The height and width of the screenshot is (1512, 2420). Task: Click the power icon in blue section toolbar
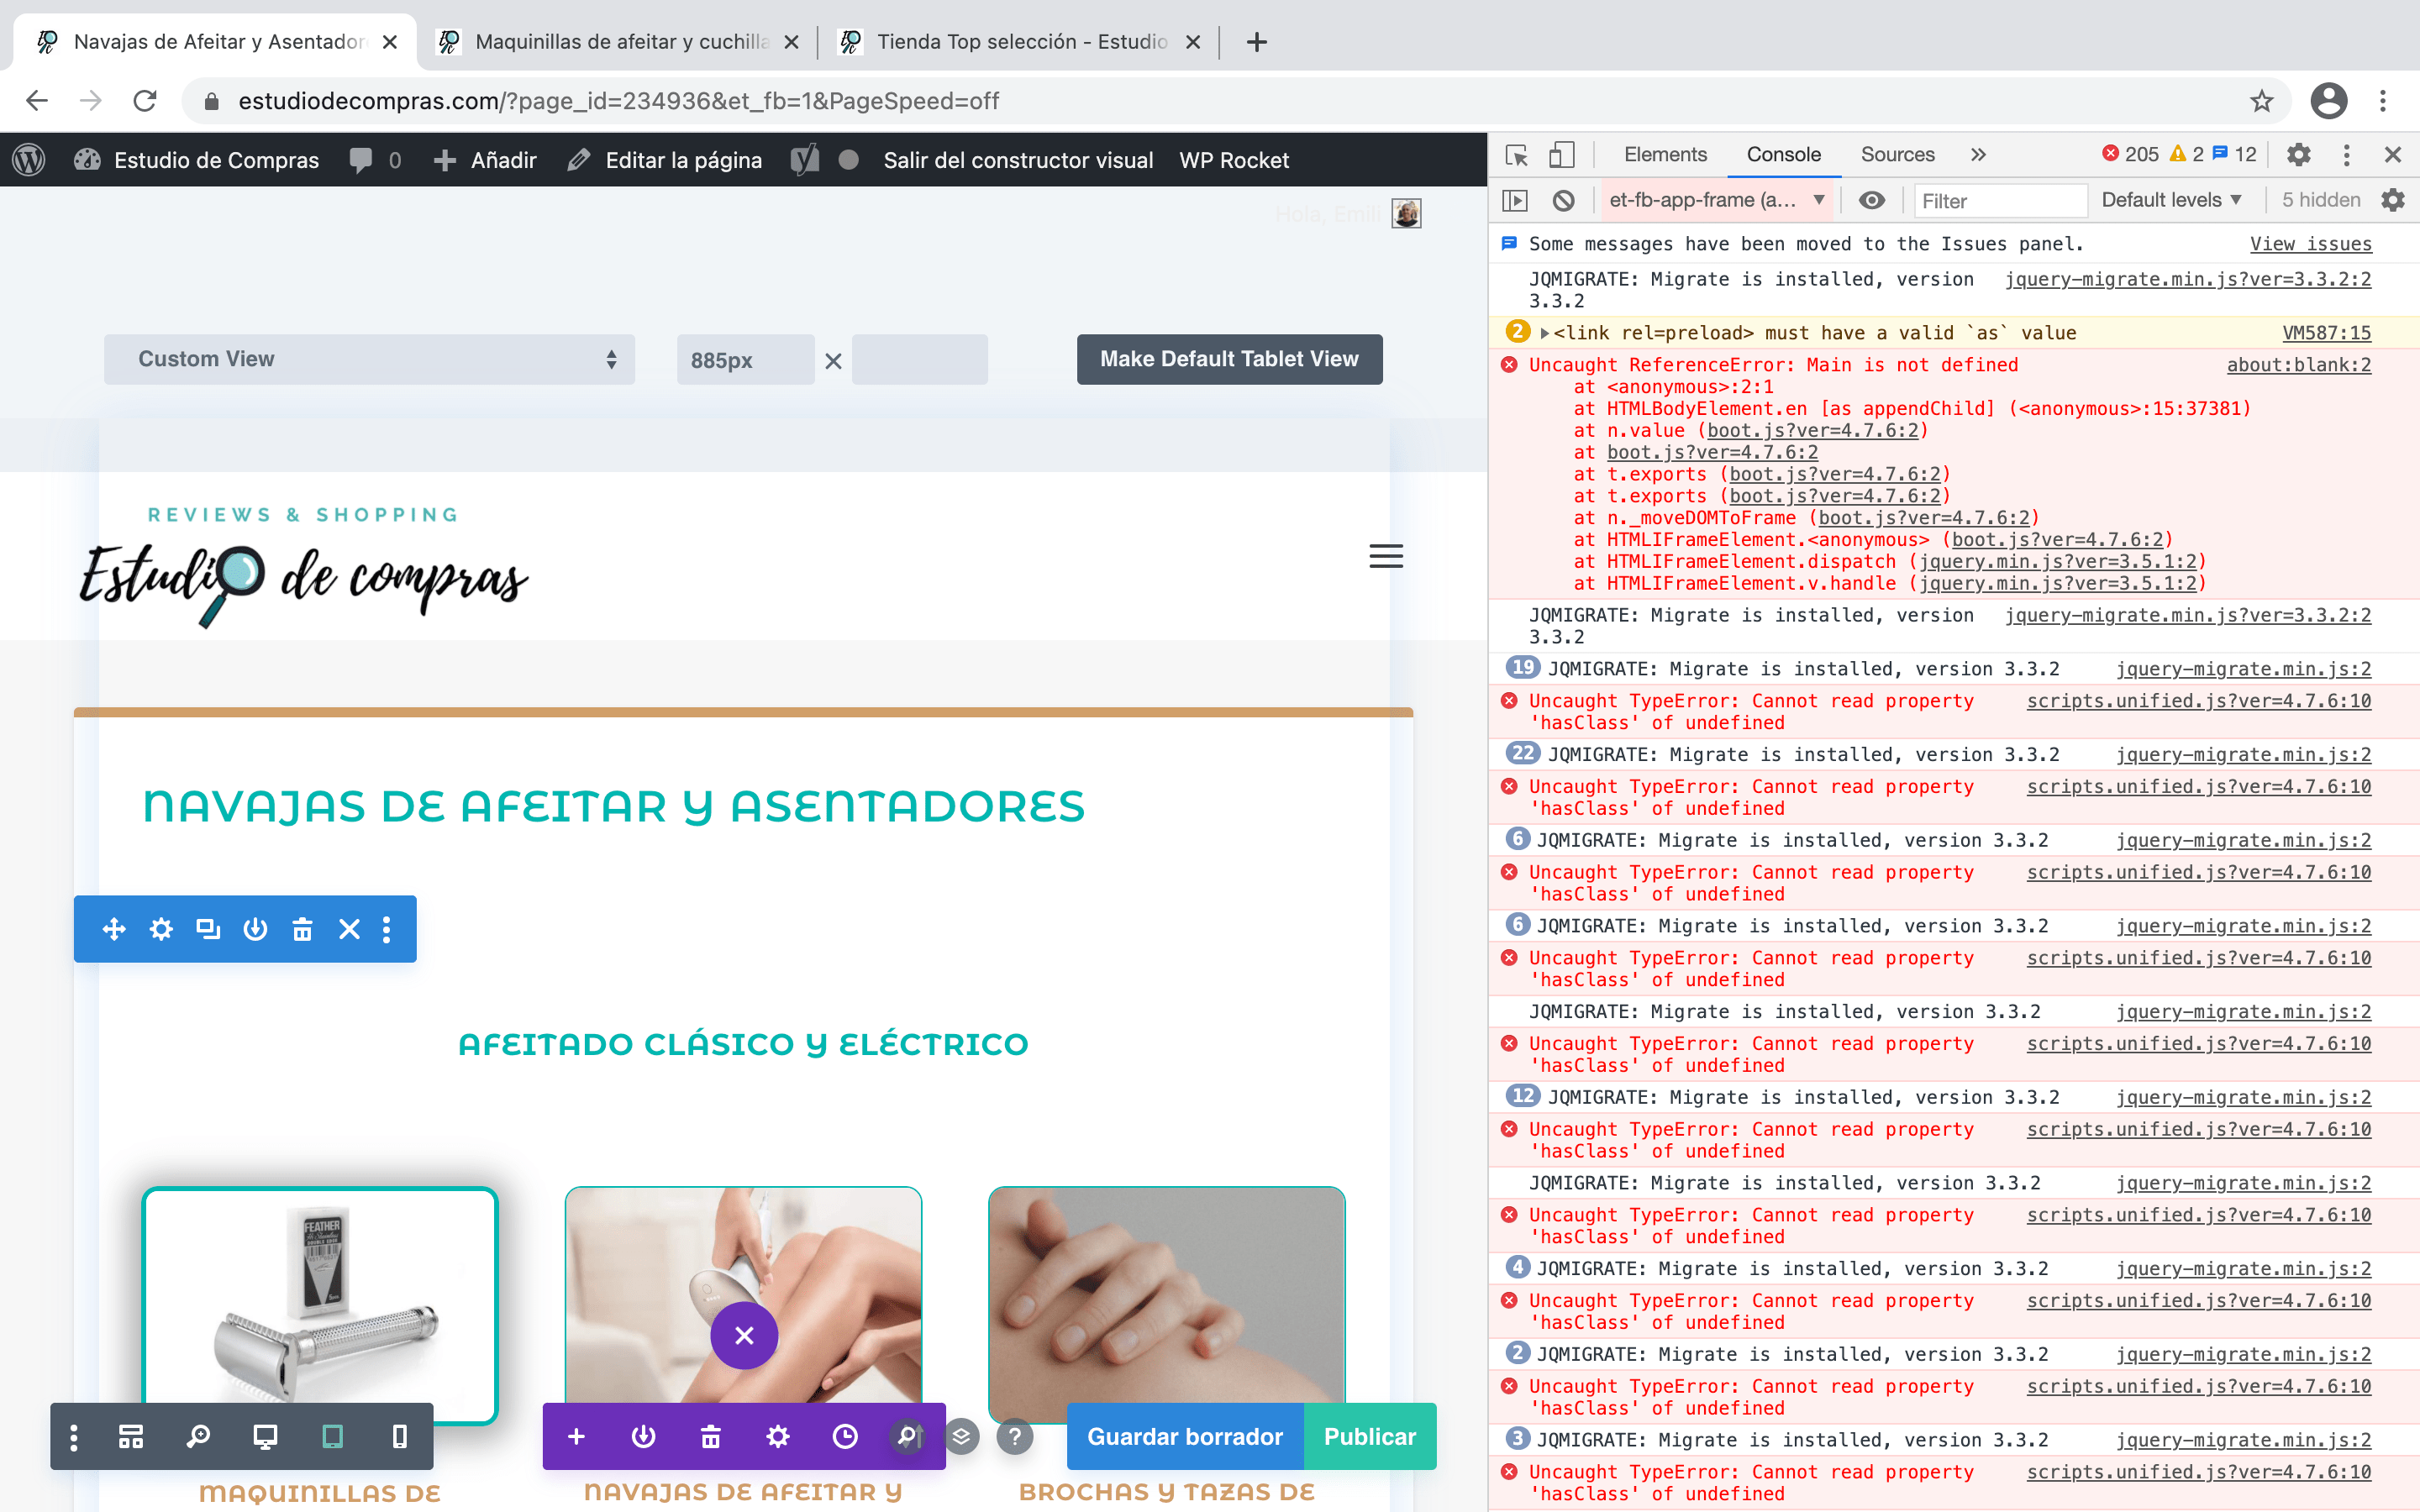[x=255, y=929]
